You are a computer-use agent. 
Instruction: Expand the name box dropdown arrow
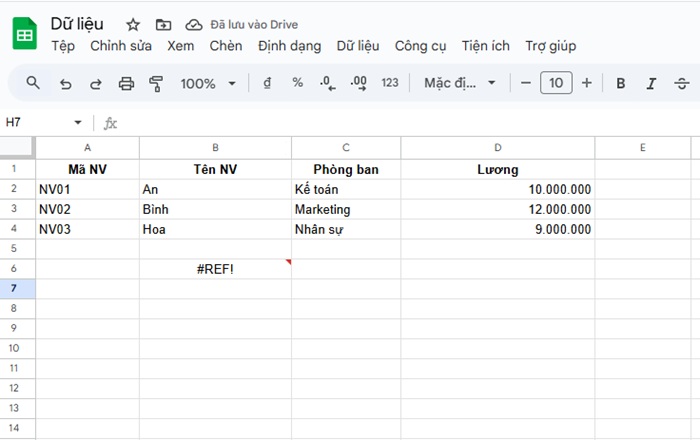pyautogui.click(x=78, y=123)
